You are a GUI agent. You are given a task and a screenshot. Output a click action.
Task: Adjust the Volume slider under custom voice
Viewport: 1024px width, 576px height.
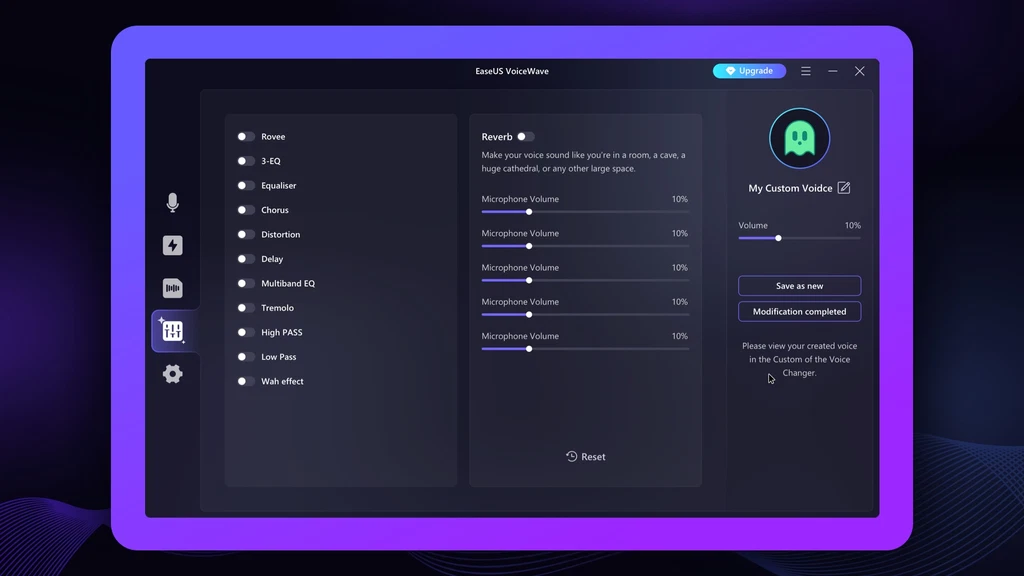point(778,238)
